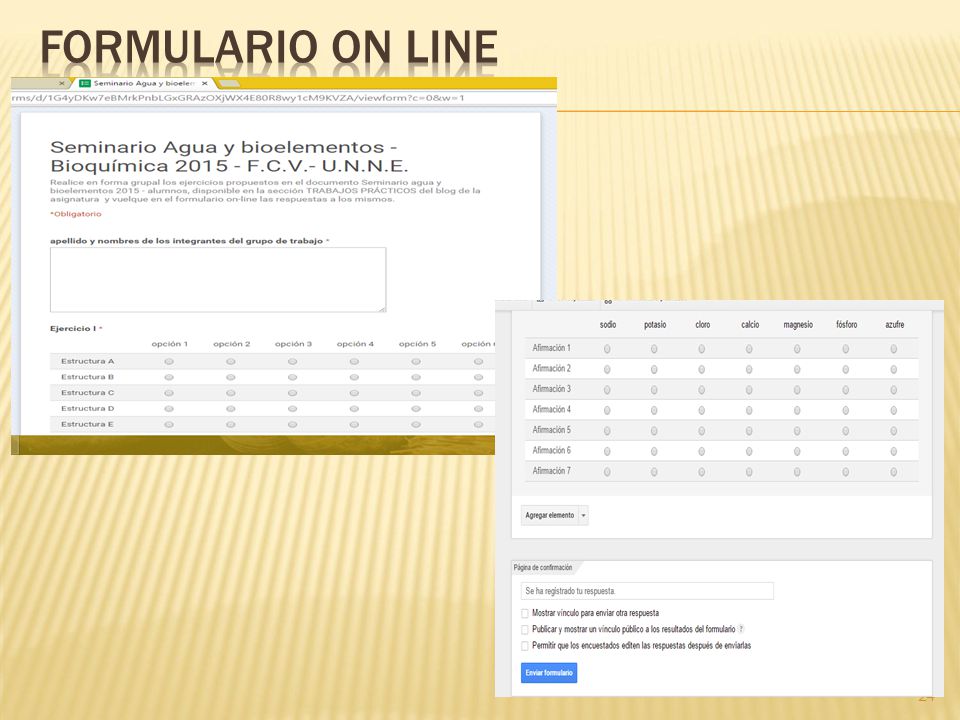Click the 'opción 5' column header
This screenshot has width=960, height=720.
point(418,344)
